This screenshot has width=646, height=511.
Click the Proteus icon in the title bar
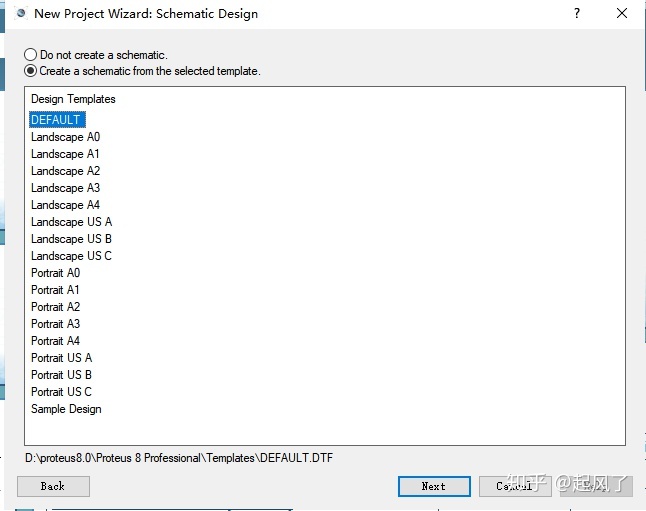21,14
